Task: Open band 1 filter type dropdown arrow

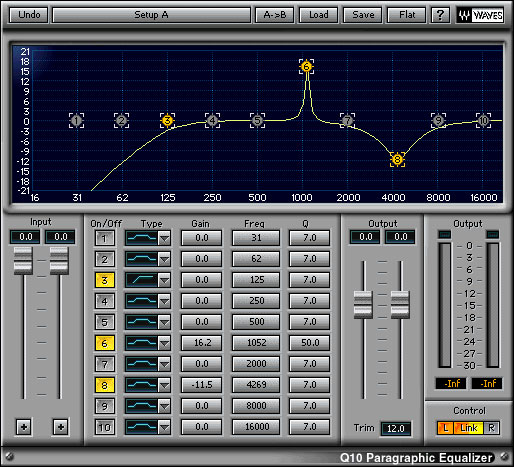Action: click(164, 238)
